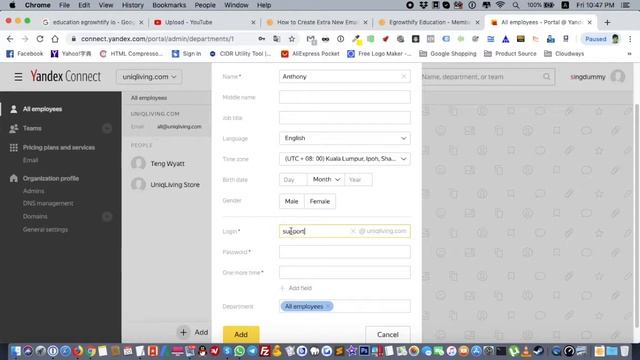Viewport: 640px width, 360px height.
Task: Go back in Chrome
Action: click(10, 39)
